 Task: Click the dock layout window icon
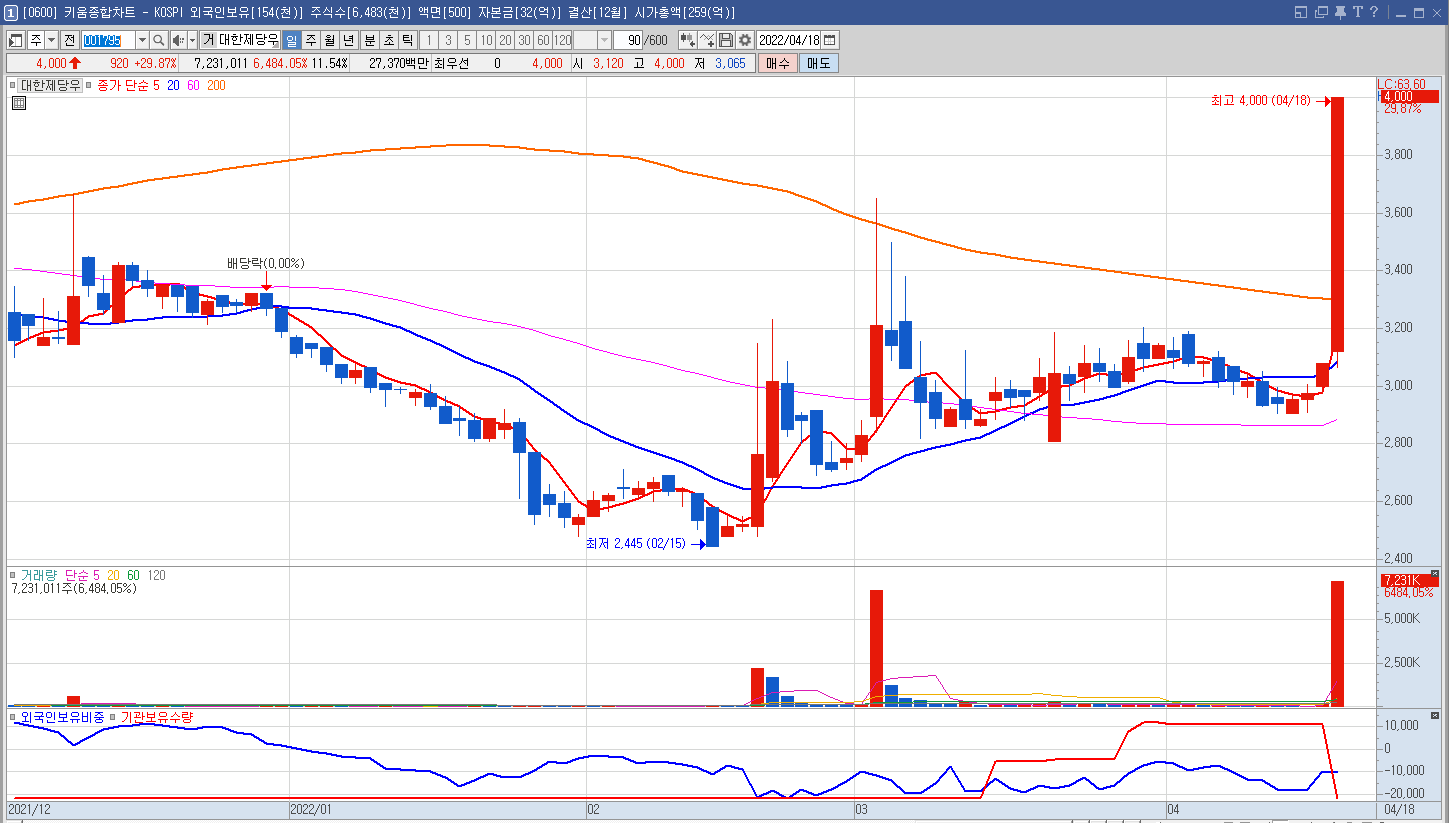point(1300,12)
